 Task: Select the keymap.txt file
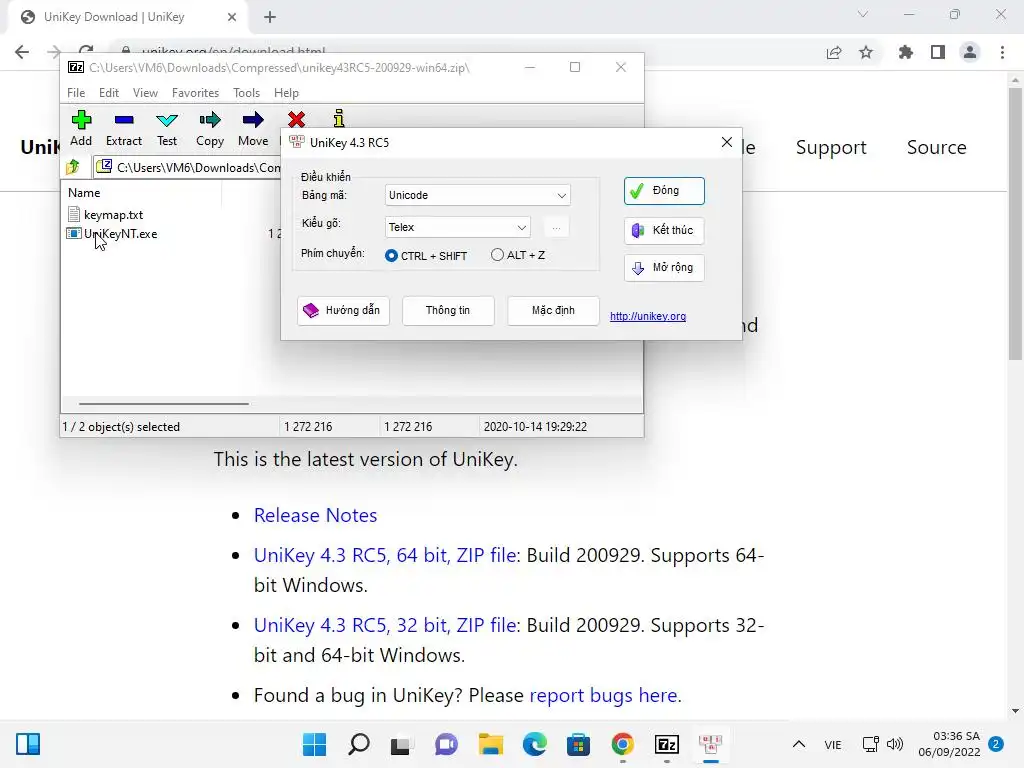click(x=113, y=214)
